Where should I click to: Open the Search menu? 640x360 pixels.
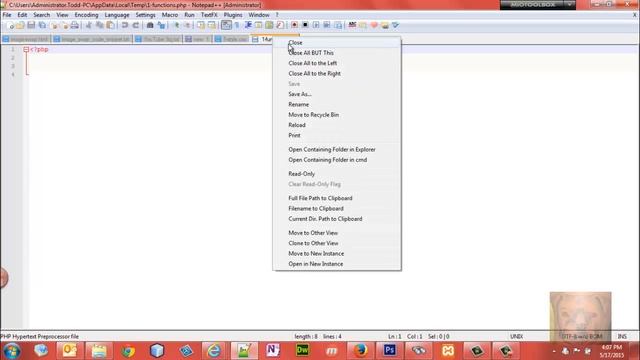click(41, 15)
